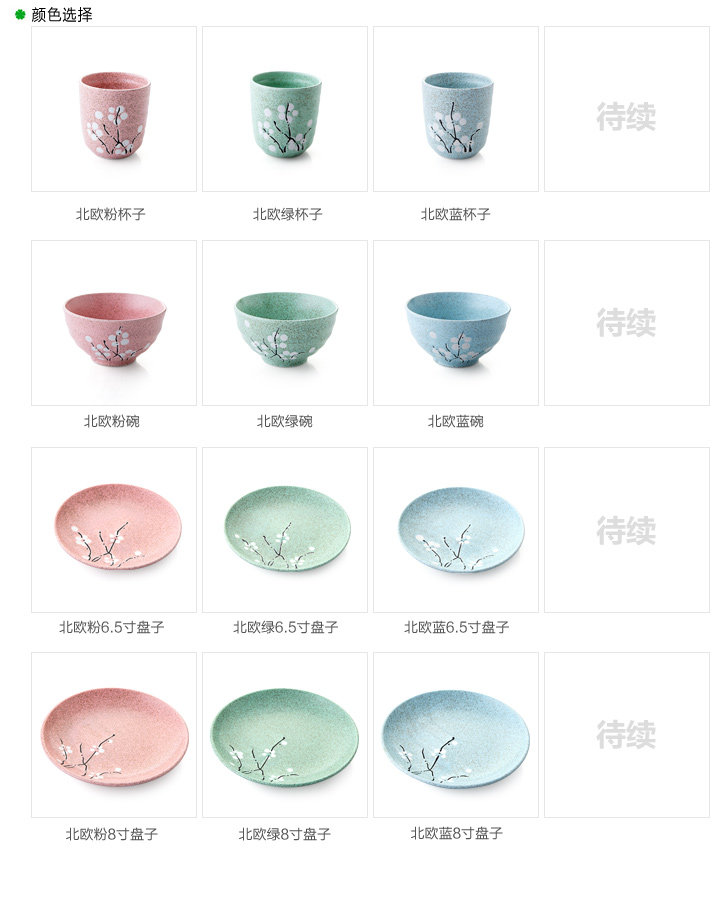Choose the green Nordic cup thumbnail

coord(285,109)
